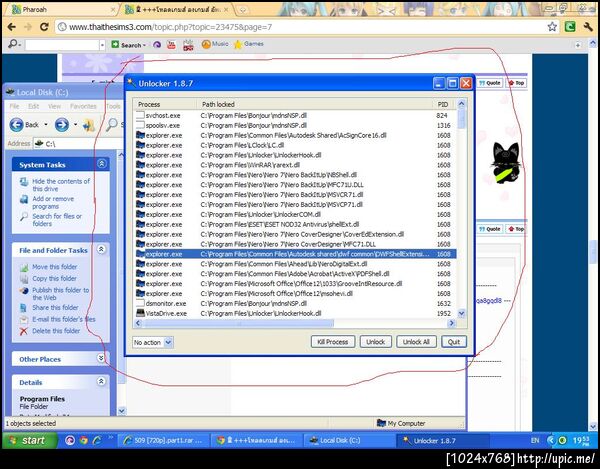Open the View menu in Local Disk window
Image resolution: width=600 pixels, height=469 pixels.
(x=54, y=106)
